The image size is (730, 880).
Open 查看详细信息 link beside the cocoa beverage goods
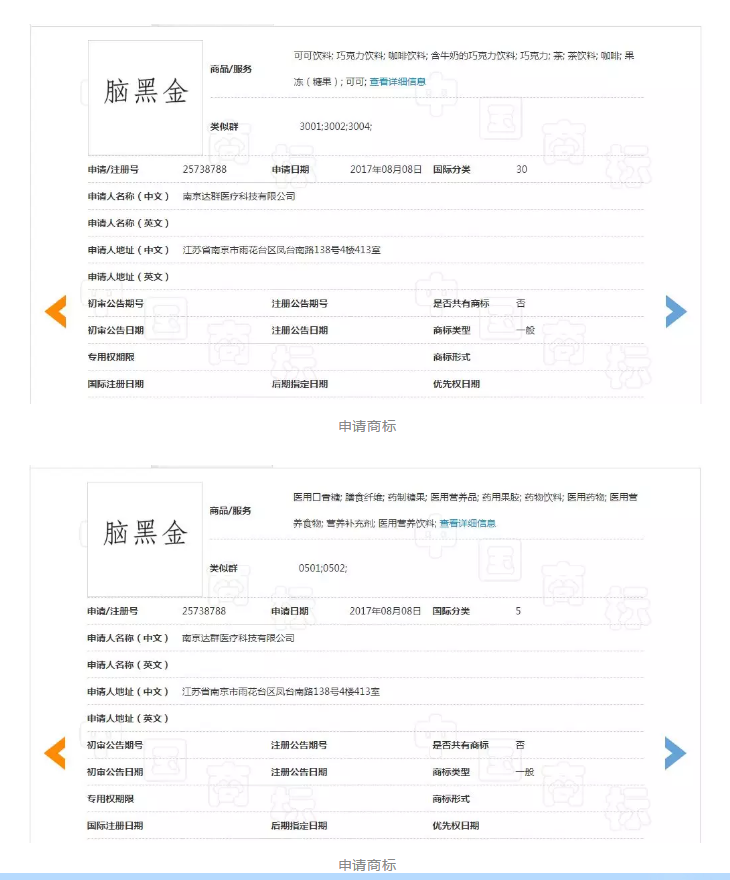click(397, 81)
